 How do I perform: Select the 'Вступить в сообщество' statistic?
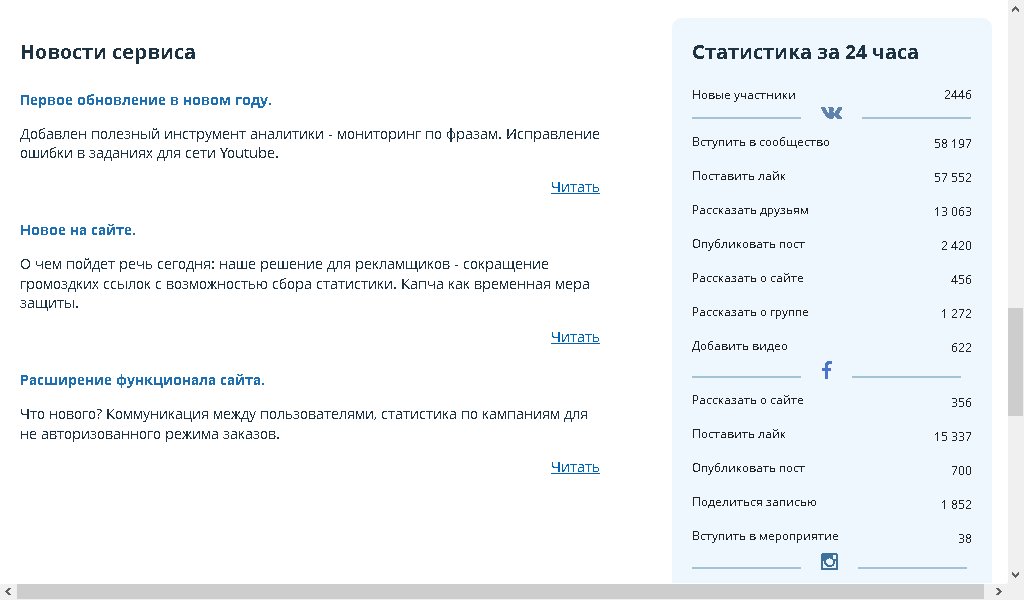(x=761, y=142)
